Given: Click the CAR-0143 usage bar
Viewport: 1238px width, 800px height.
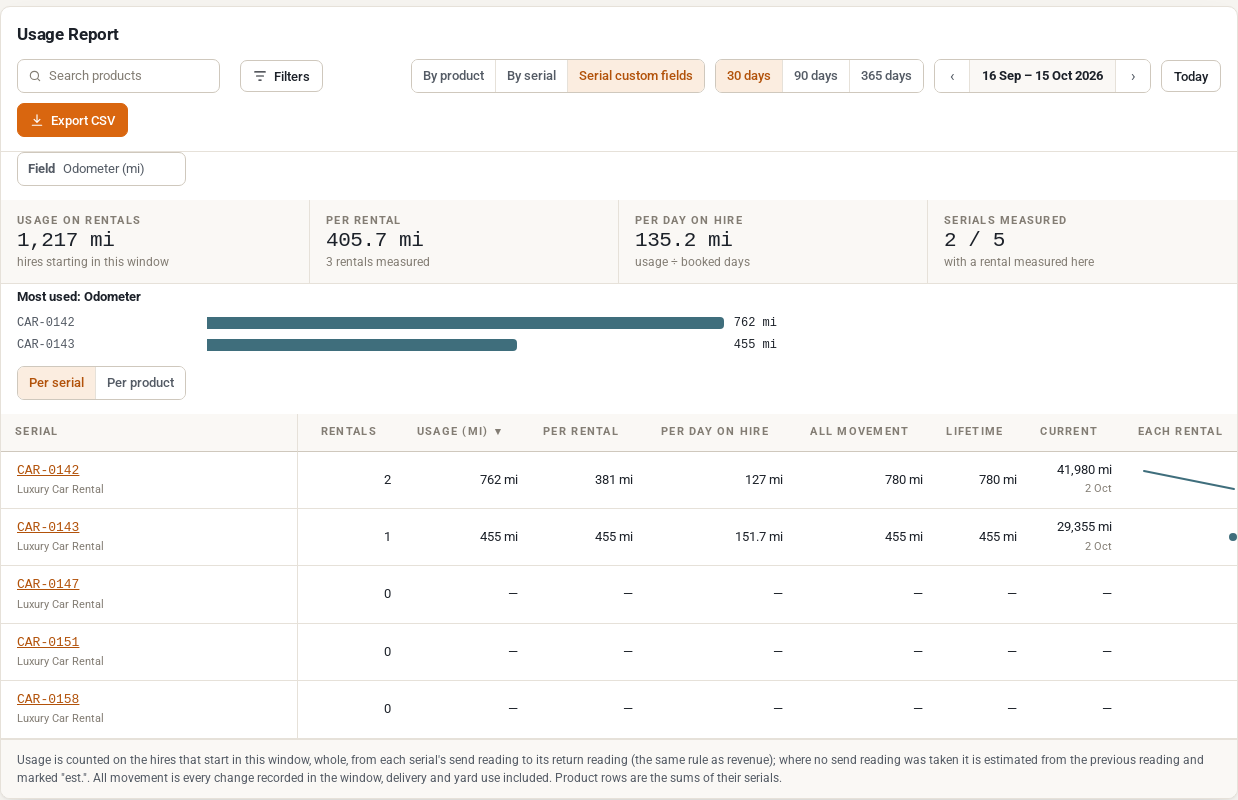Looking at the screenshot, I should (362, 345).
